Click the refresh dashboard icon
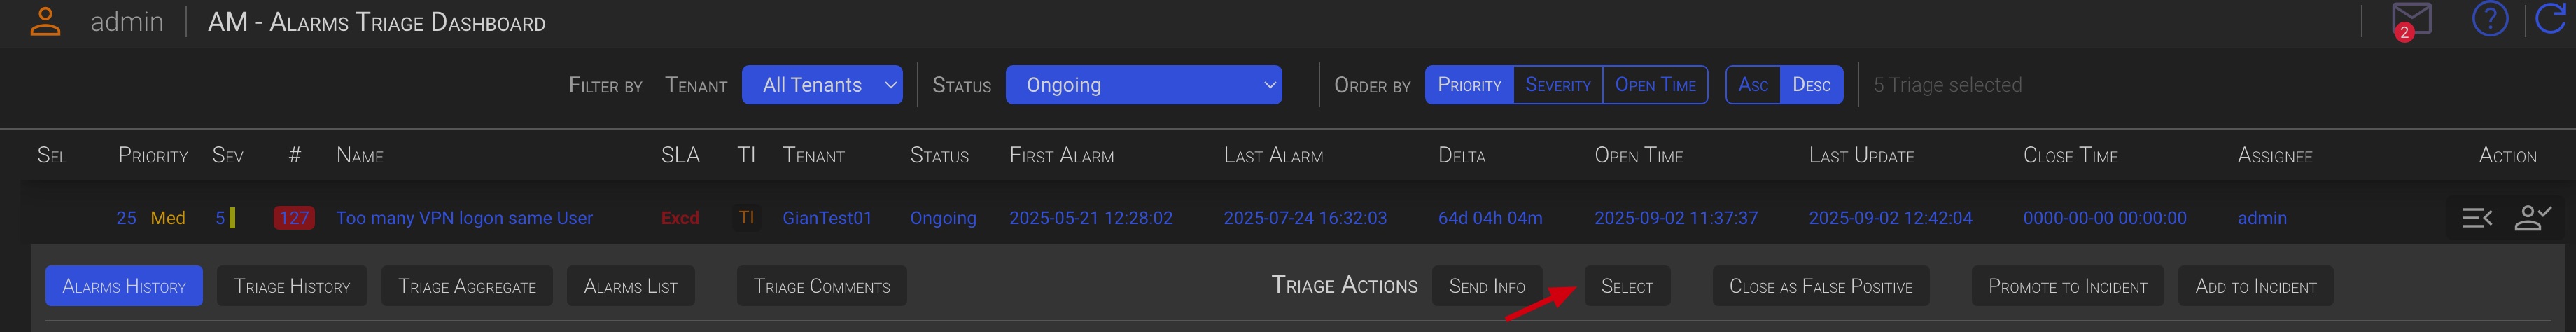Viewport: 2576px width, 332px height. (2551, 19)
